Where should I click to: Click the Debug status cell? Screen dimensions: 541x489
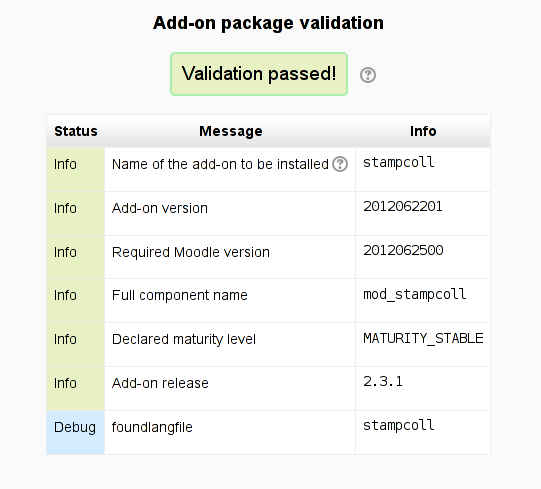[x=76, y=432]
